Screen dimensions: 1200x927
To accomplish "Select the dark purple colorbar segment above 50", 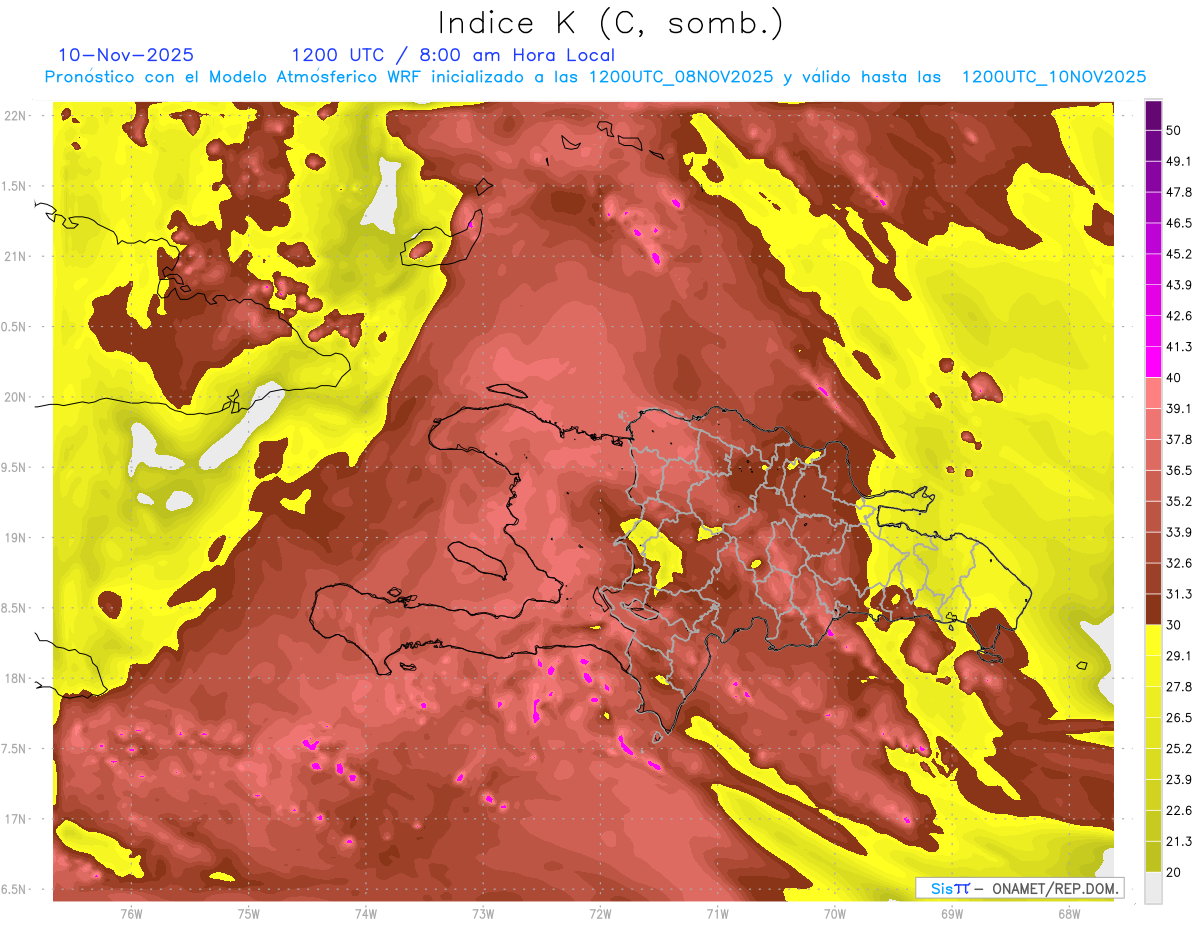I will pyautogui.click(x=1153, y=115).
